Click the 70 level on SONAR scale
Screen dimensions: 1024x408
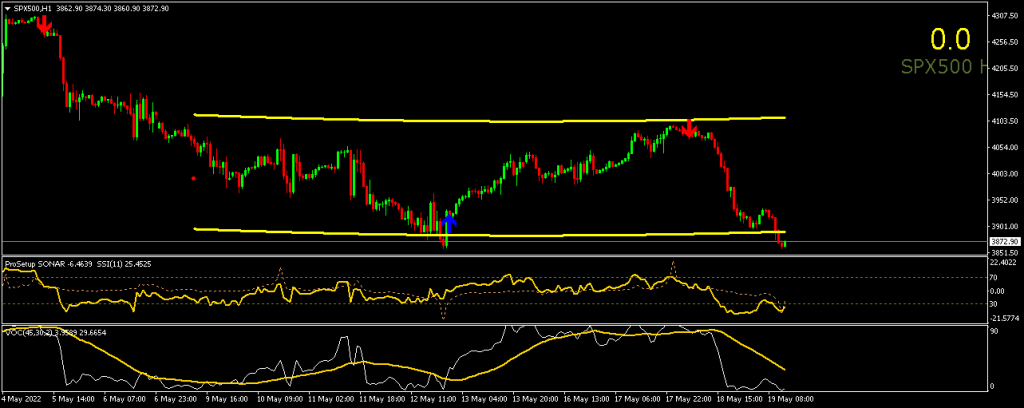(x=996, y=277)
